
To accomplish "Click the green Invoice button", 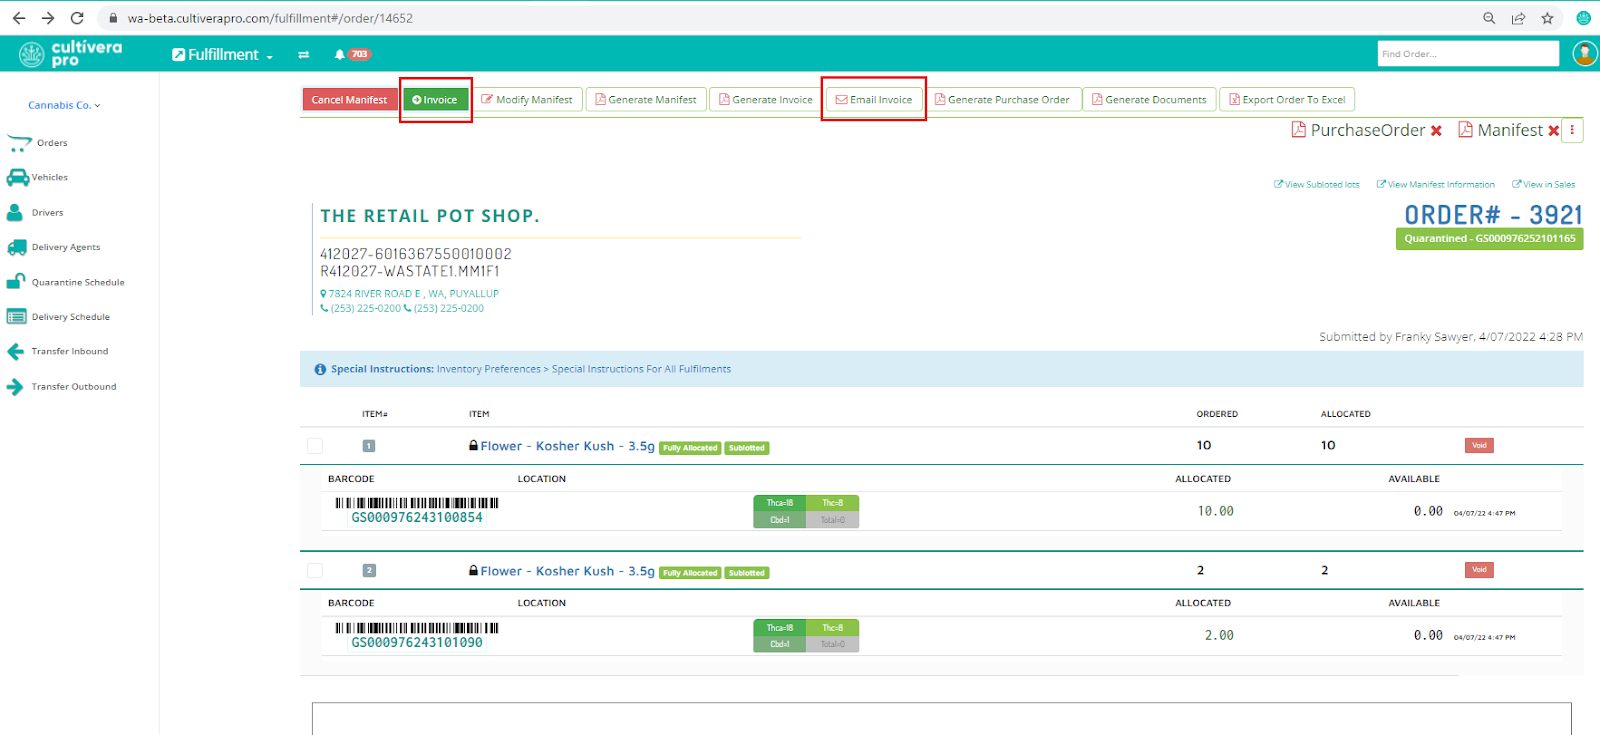I will click(x=435, y=100).
